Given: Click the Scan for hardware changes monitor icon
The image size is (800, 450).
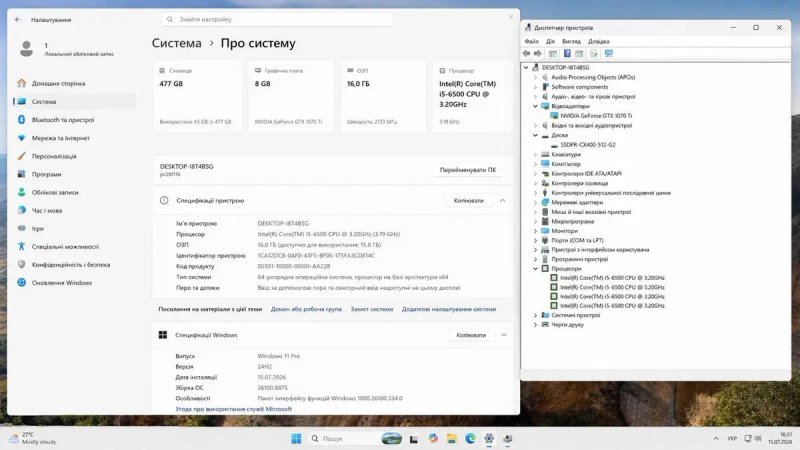Looking at the screenshot, I should coord(609,54).
